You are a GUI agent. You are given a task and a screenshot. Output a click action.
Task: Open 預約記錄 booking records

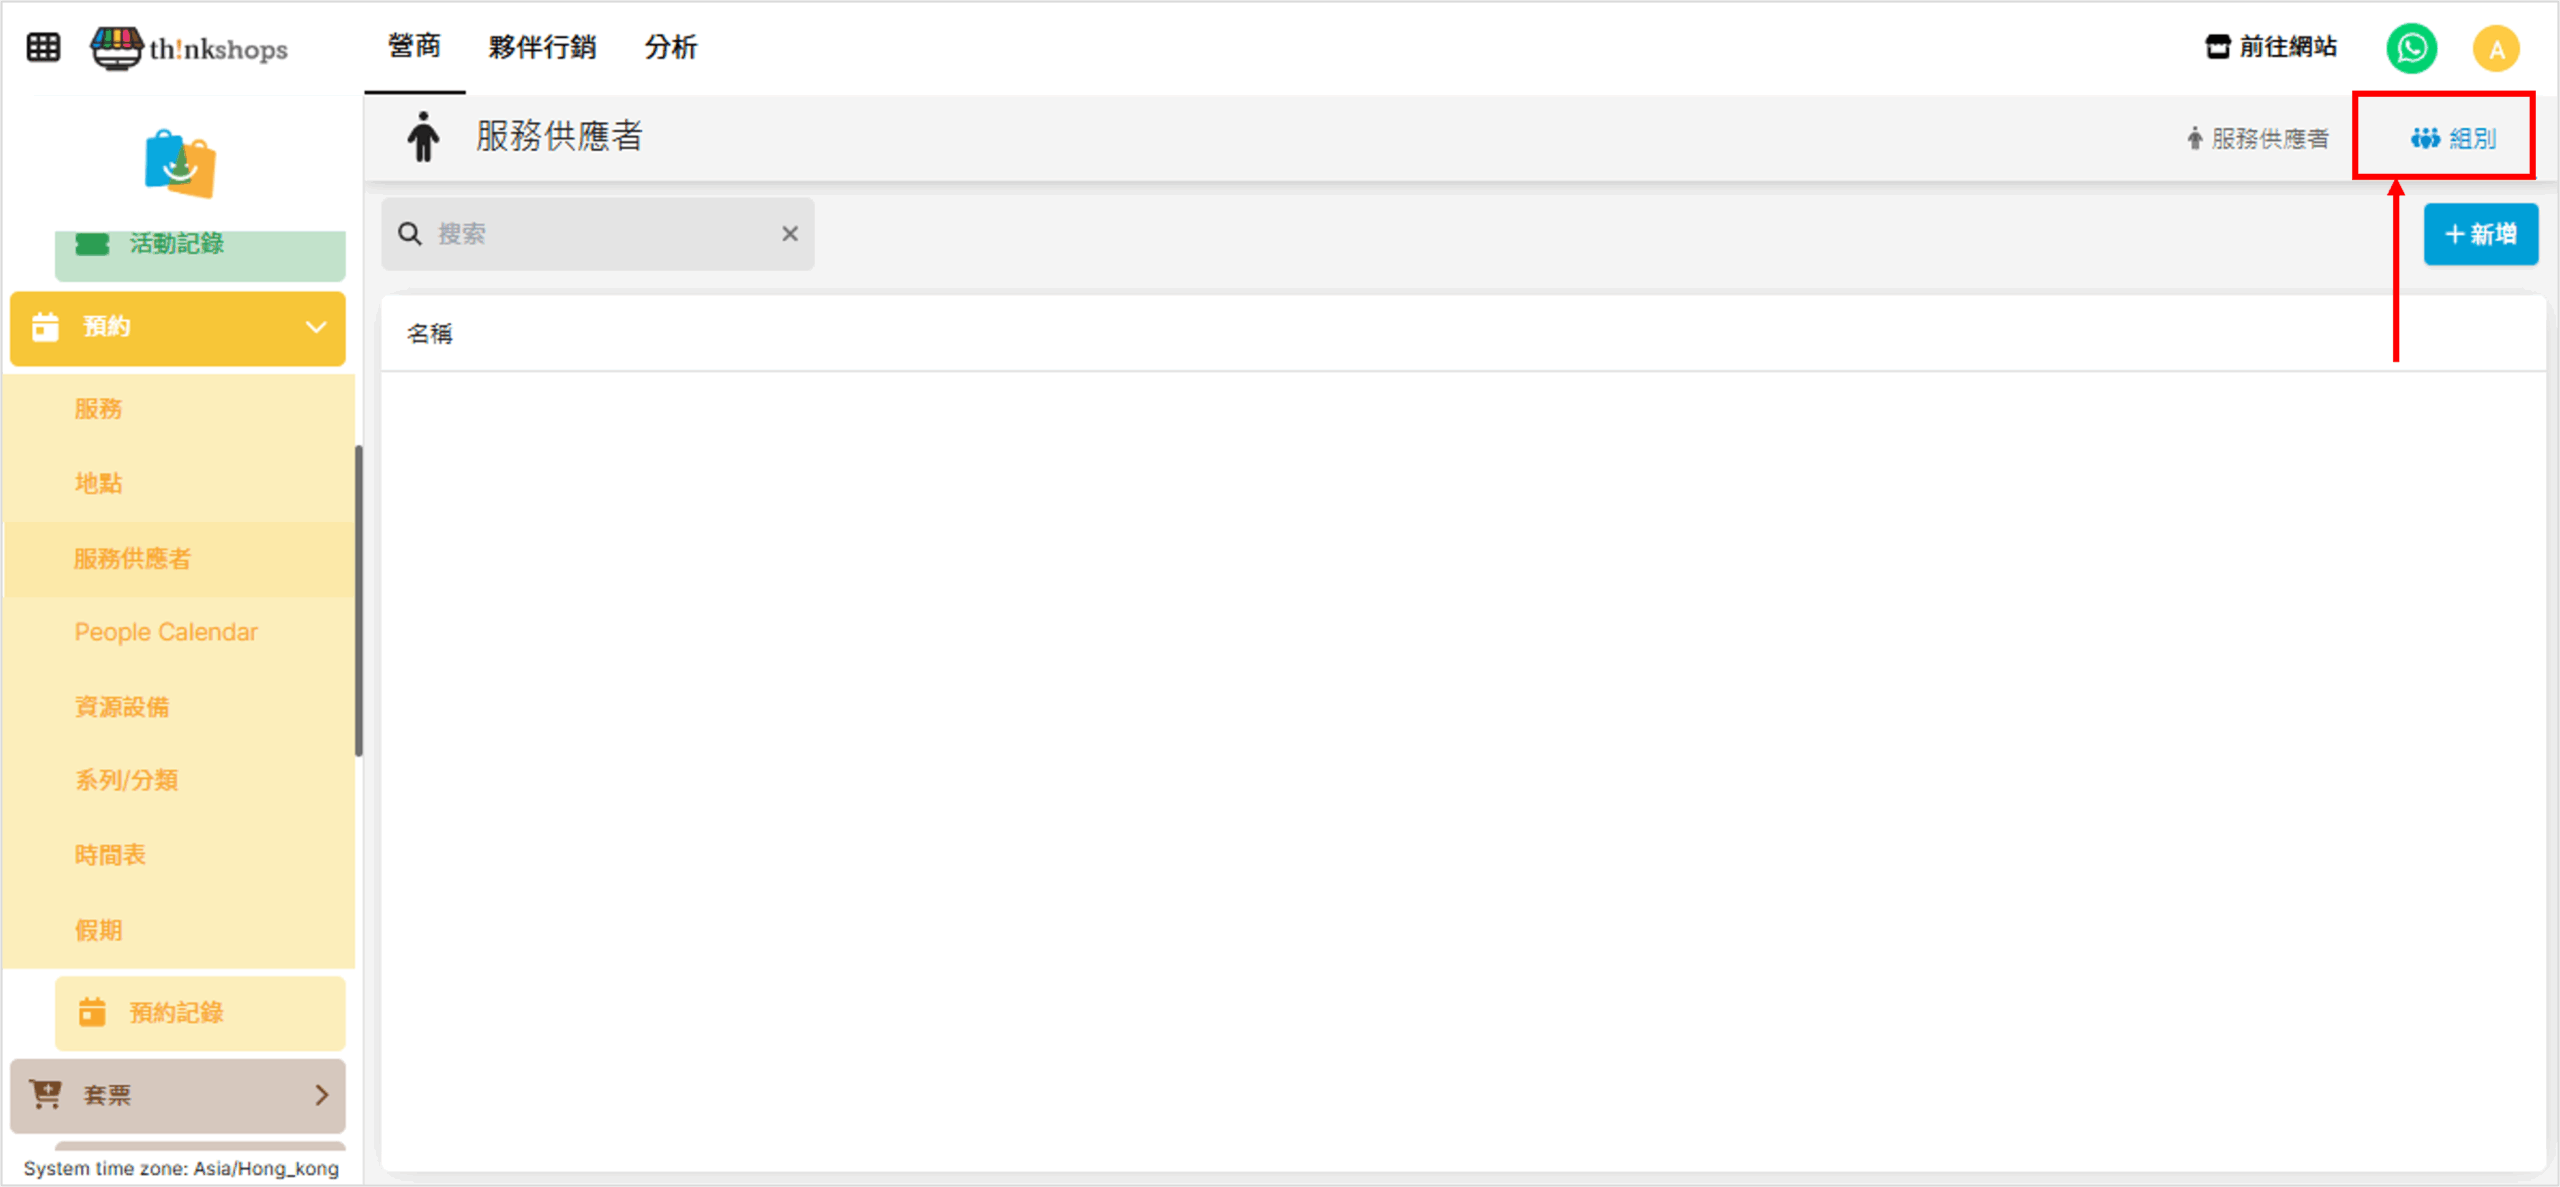pos(176,1012)
